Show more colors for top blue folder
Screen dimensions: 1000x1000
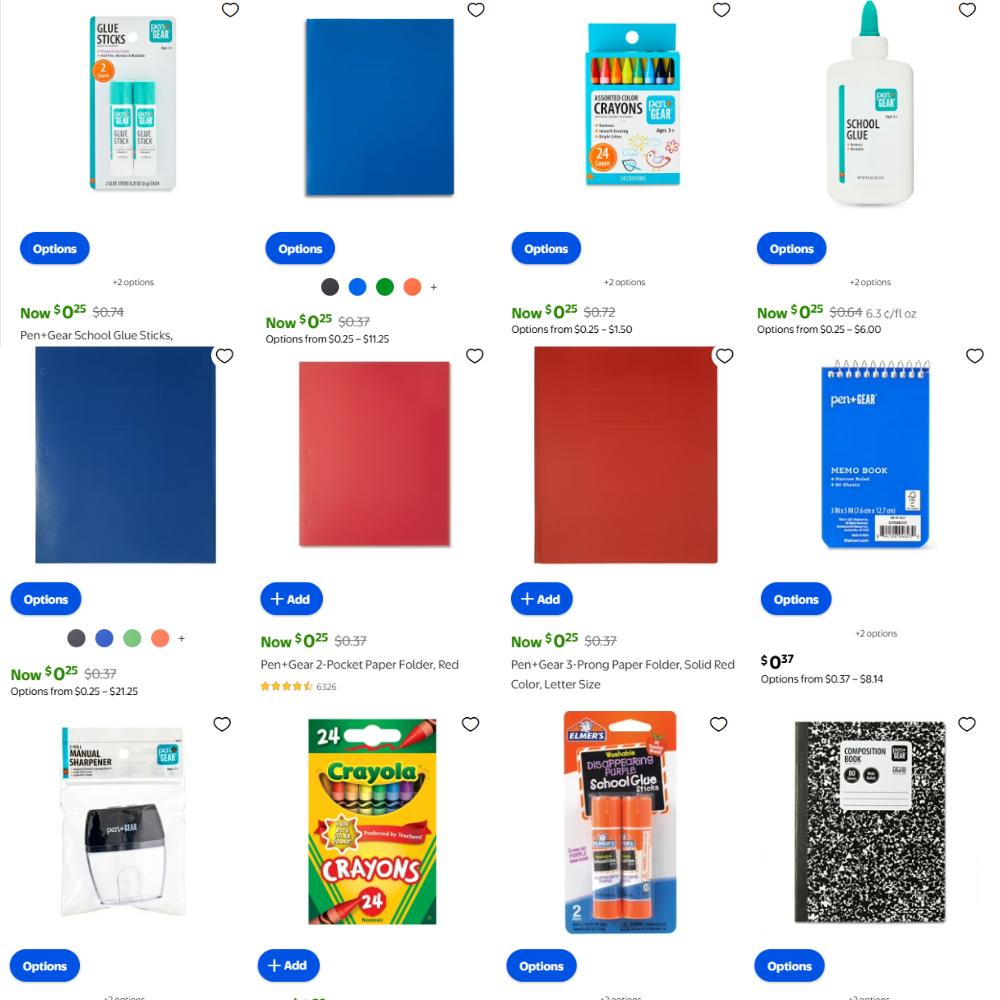(434, 287)
